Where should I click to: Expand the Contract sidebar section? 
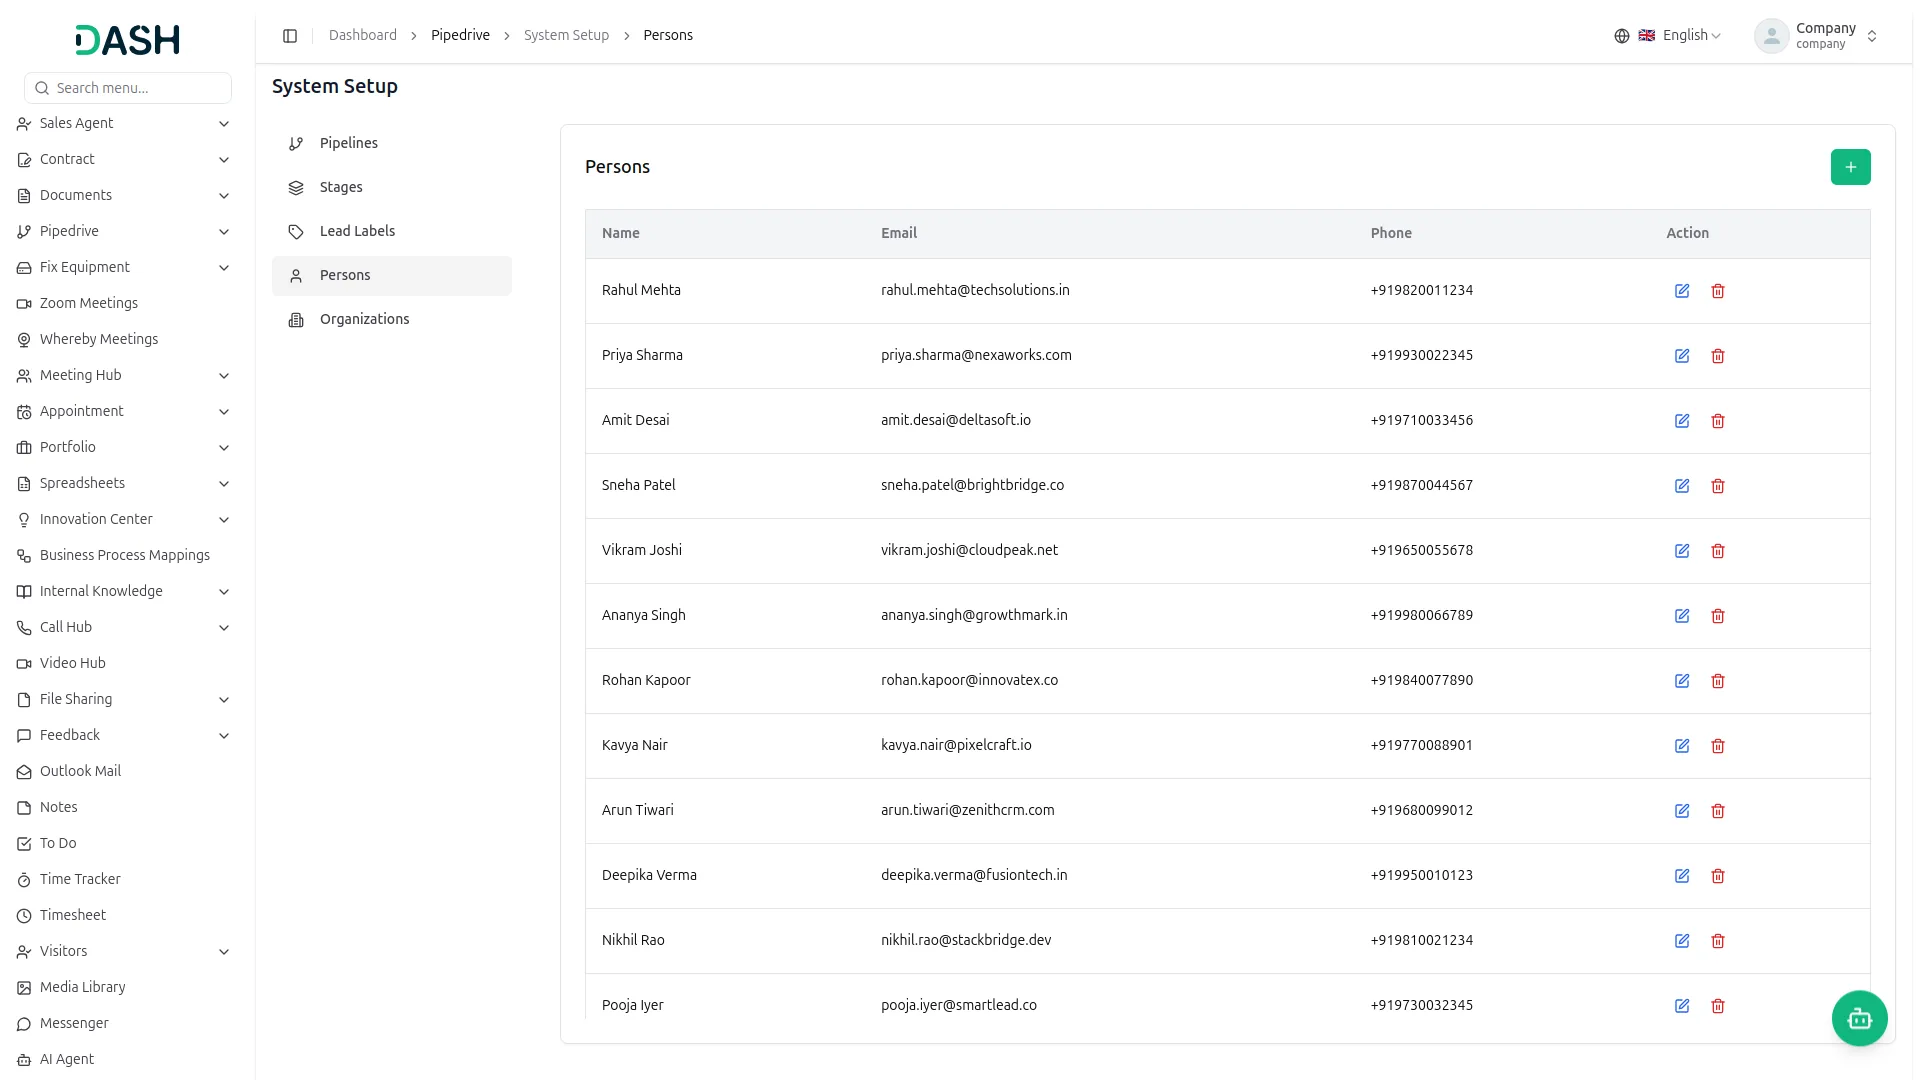124,159
